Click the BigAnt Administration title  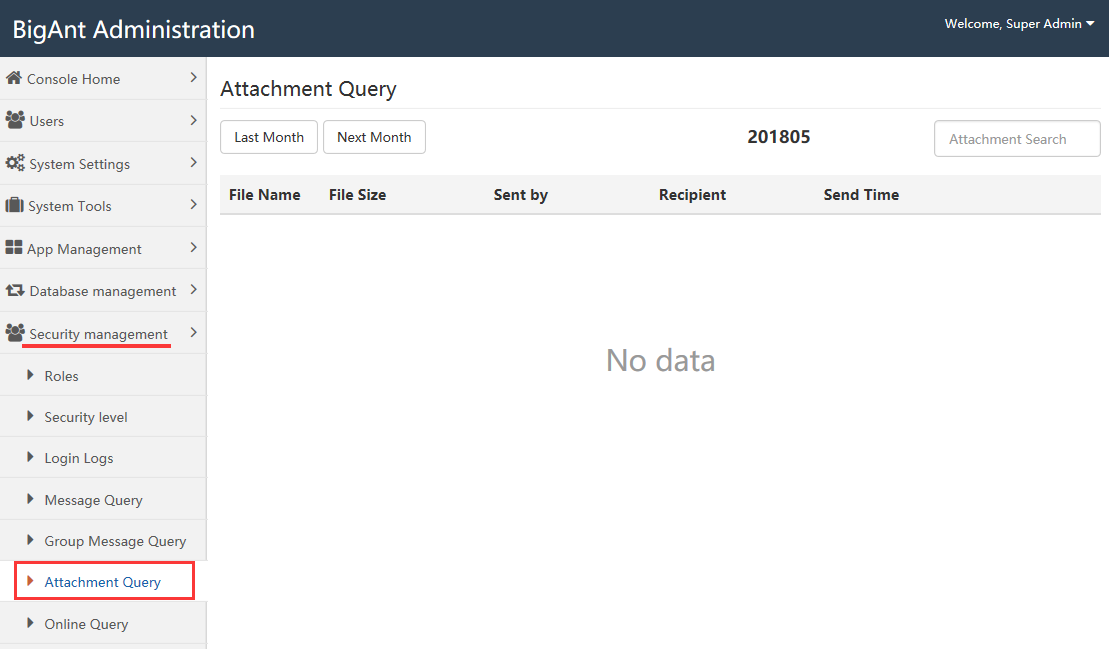[x=134, y=30]
